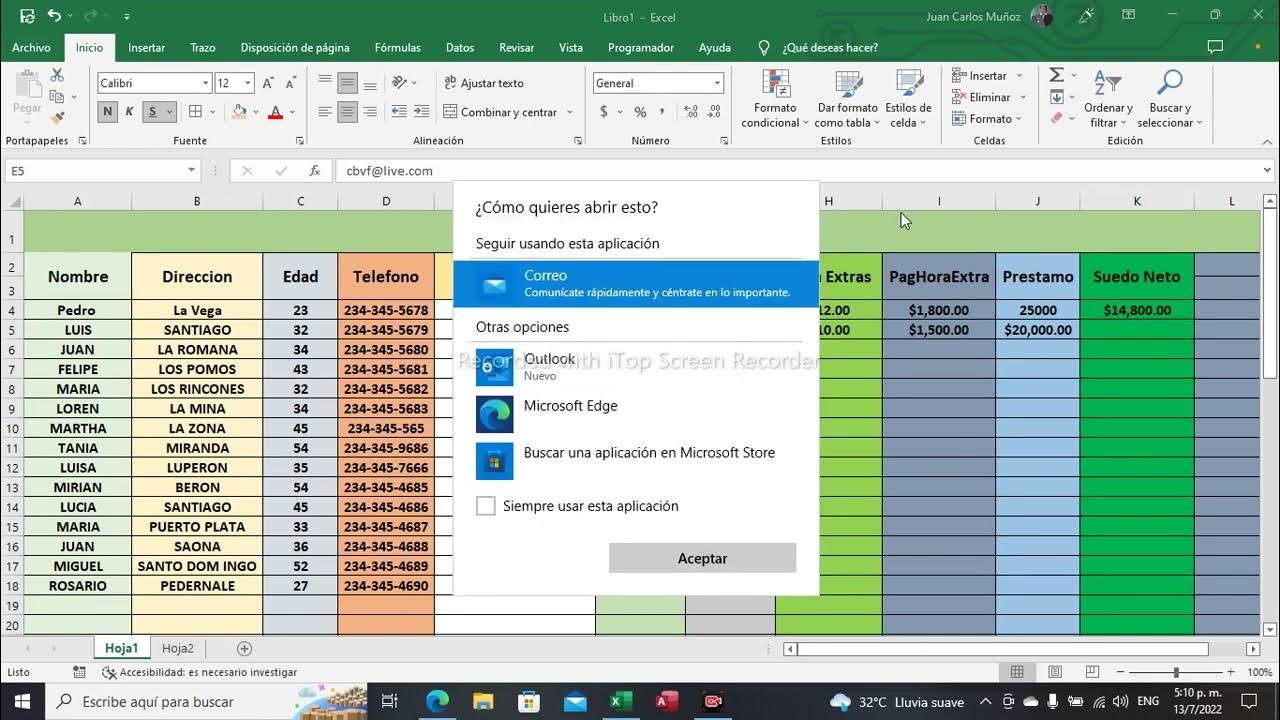
Task: Toggle Subrayado (S) underline
Action: 152,112
